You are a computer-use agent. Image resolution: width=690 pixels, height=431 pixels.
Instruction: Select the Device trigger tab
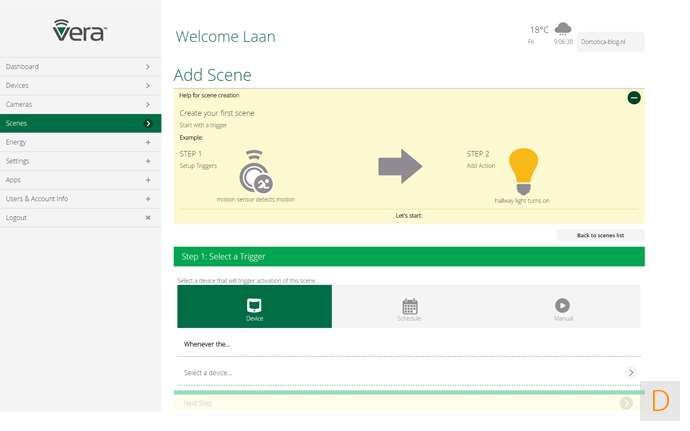(x=254, y=307)
